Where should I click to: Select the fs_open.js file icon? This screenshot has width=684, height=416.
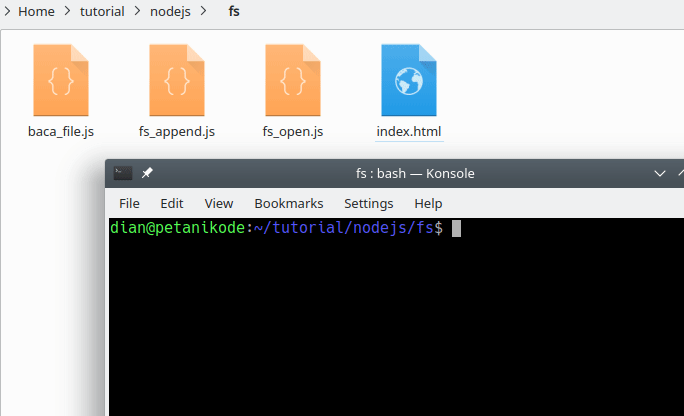(293, 80)
